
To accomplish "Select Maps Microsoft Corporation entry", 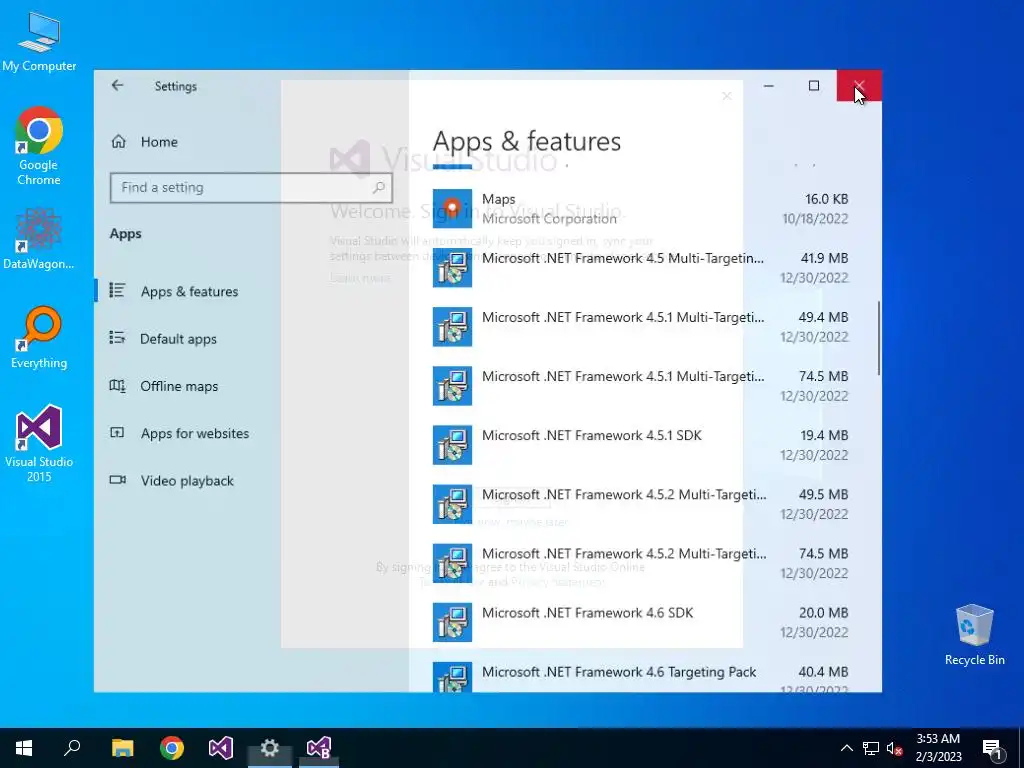I will point(641,208).
